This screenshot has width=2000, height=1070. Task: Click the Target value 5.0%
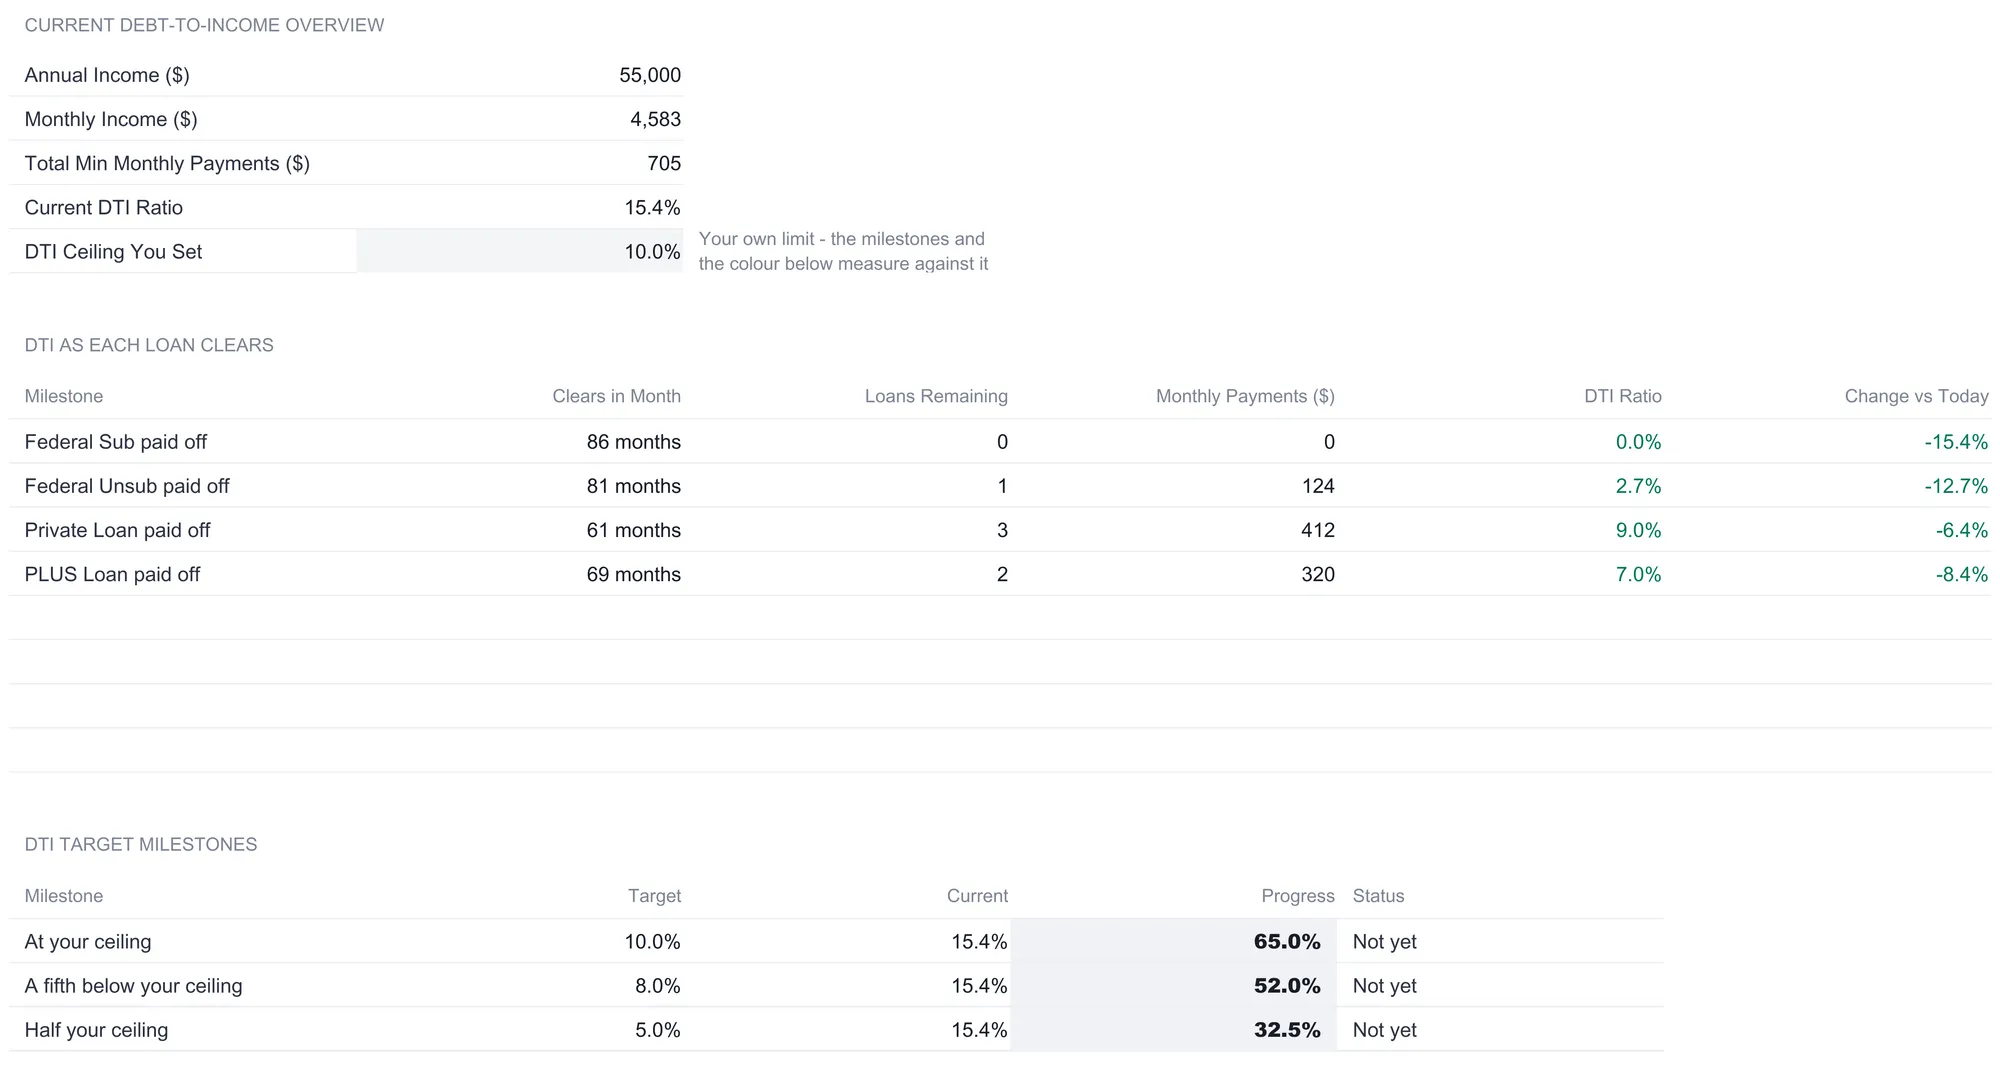[657, 1029]
